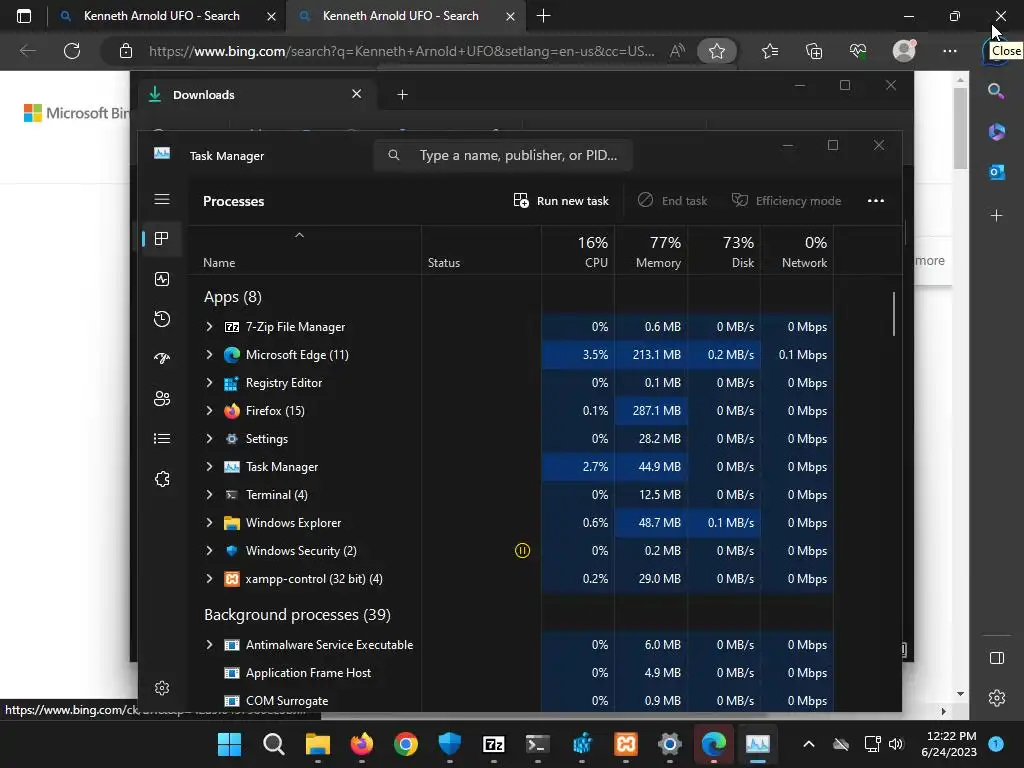
Task: Expand Settings process group
Action: point(209,439)
